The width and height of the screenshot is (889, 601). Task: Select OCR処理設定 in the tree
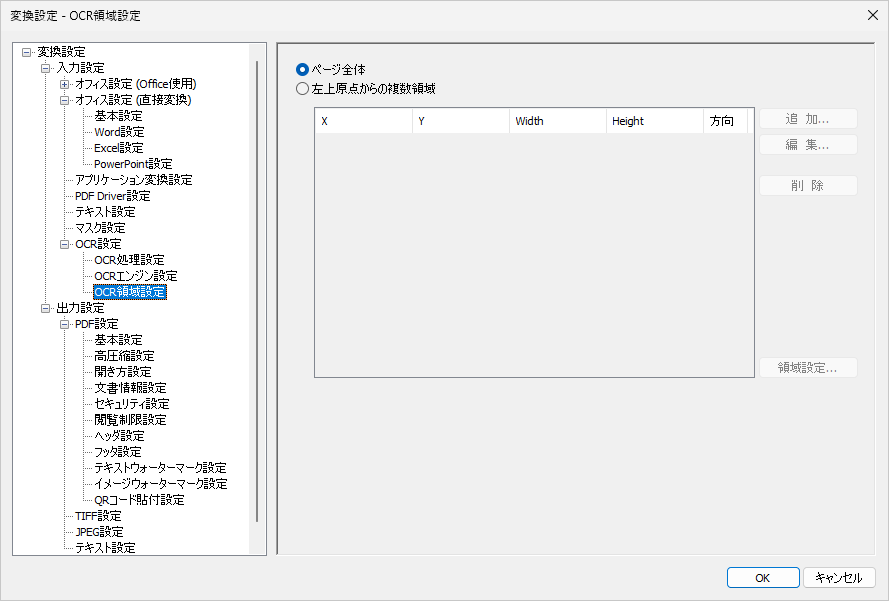coord(129,260)
